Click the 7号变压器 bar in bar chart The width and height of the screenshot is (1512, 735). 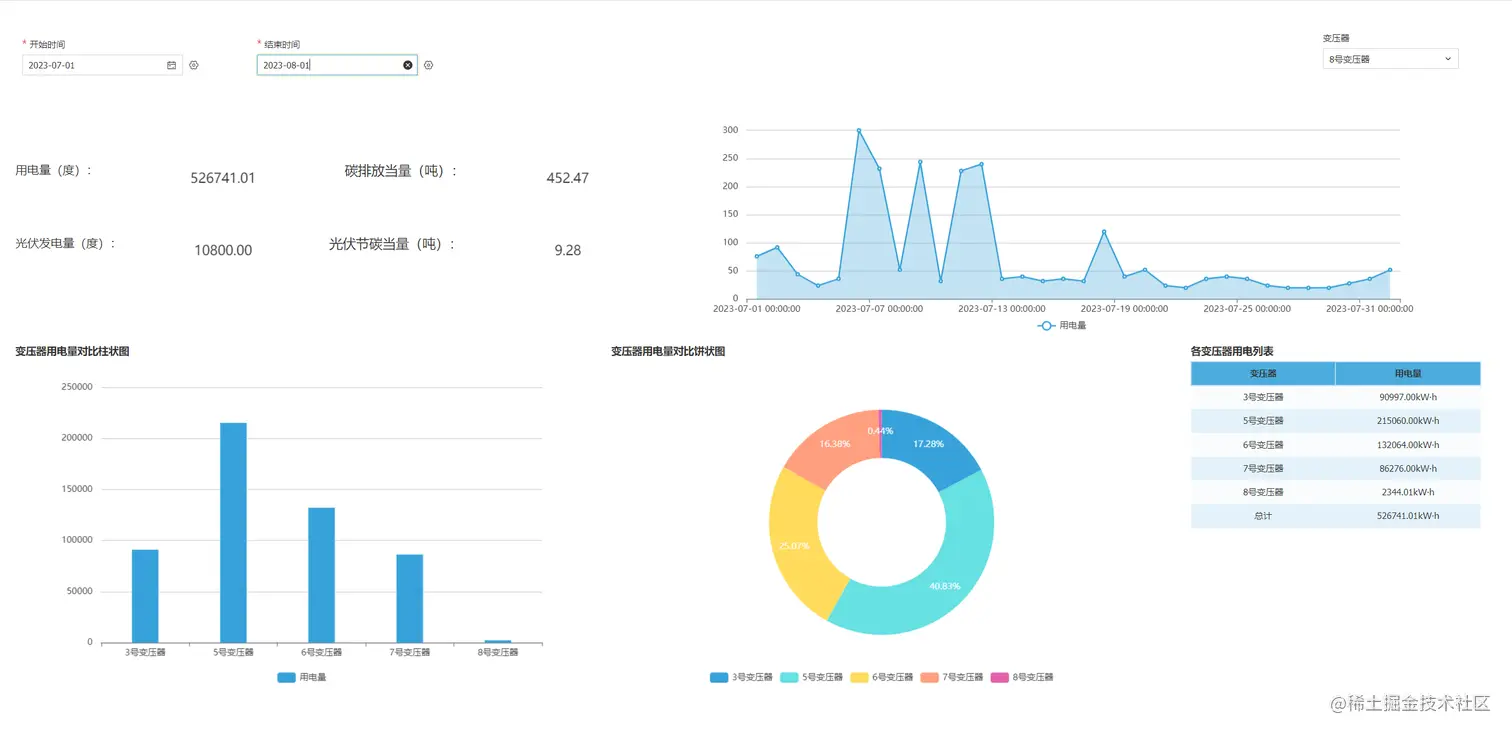(409, 598)
